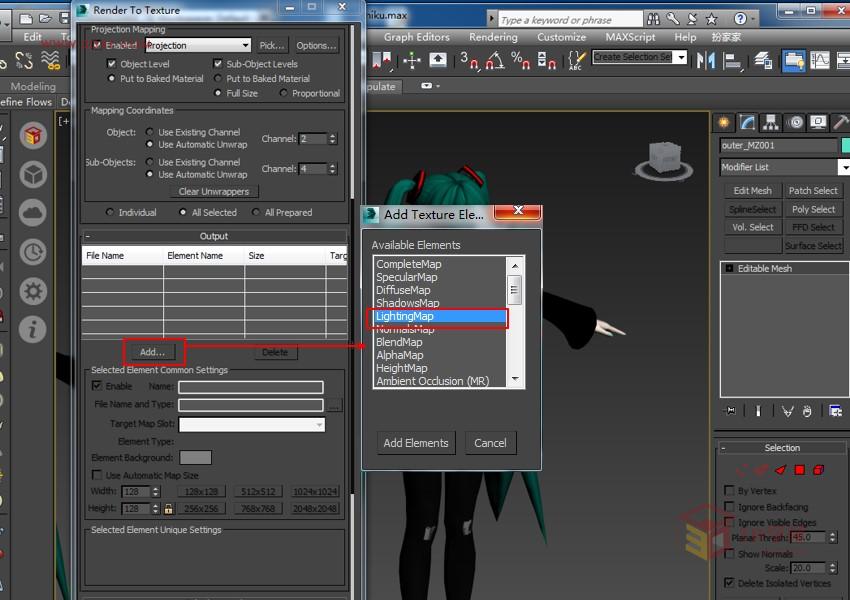Click the Mirror tool icon
The image size is (850, 600).
(x=705, y=60)
